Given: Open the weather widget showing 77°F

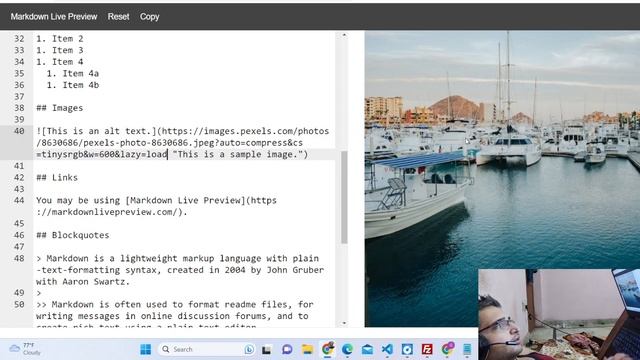Looking at the screenshot, I should click(x=25, y=349).
